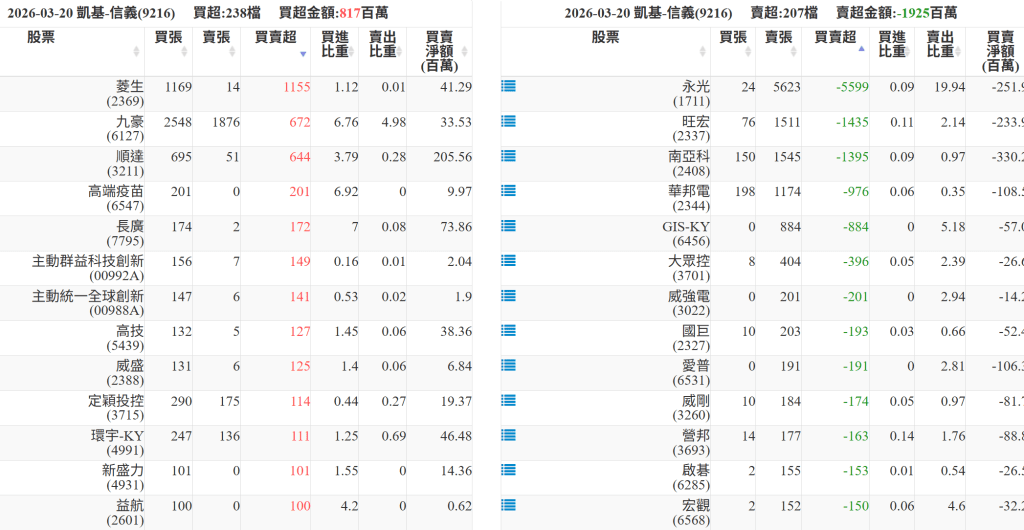
Task: Click the list icon for 南亞科 (2408)
Action: [508, 156]
